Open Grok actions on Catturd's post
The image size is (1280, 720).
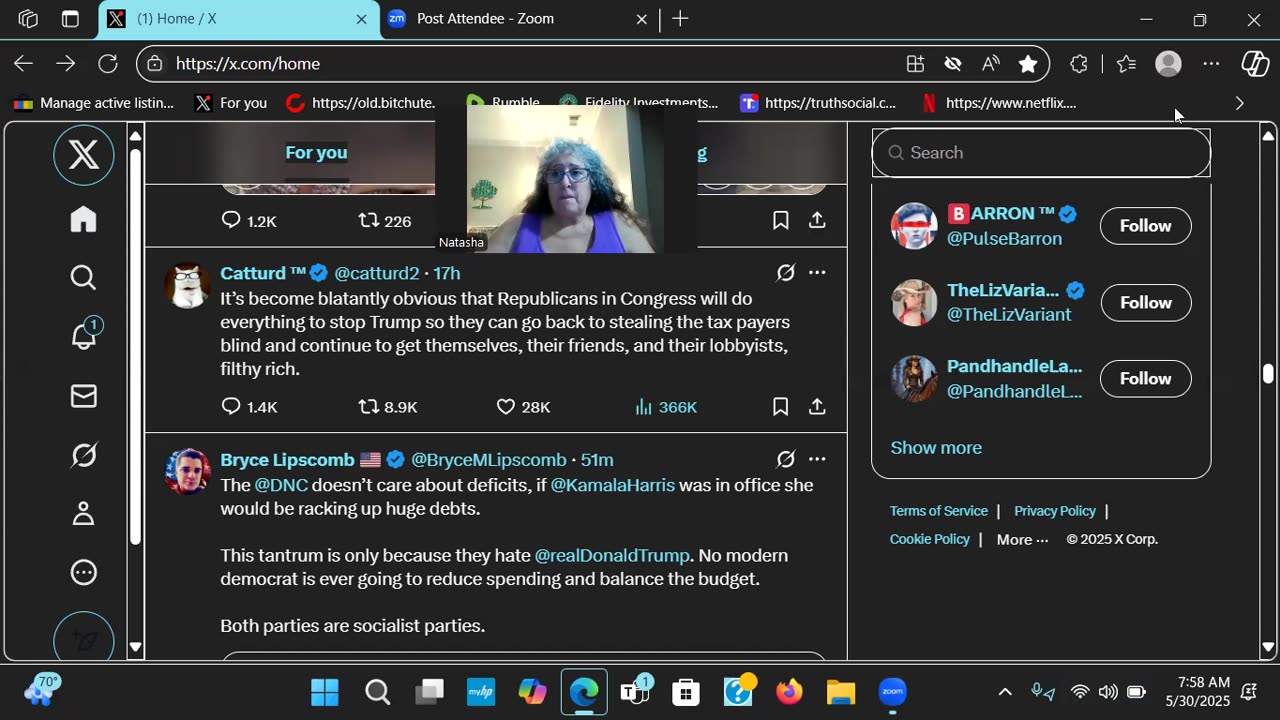click(786, 273)
